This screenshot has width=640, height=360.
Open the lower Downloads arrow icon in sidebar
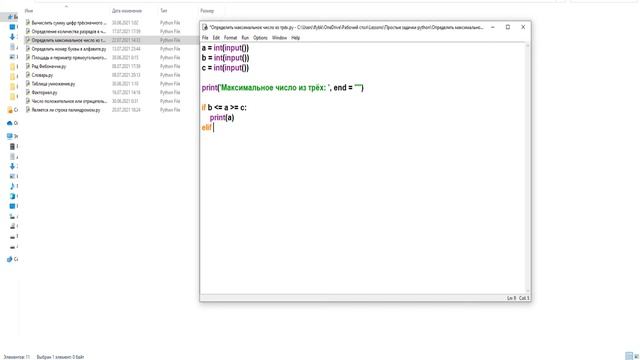[x=12, y=166]
